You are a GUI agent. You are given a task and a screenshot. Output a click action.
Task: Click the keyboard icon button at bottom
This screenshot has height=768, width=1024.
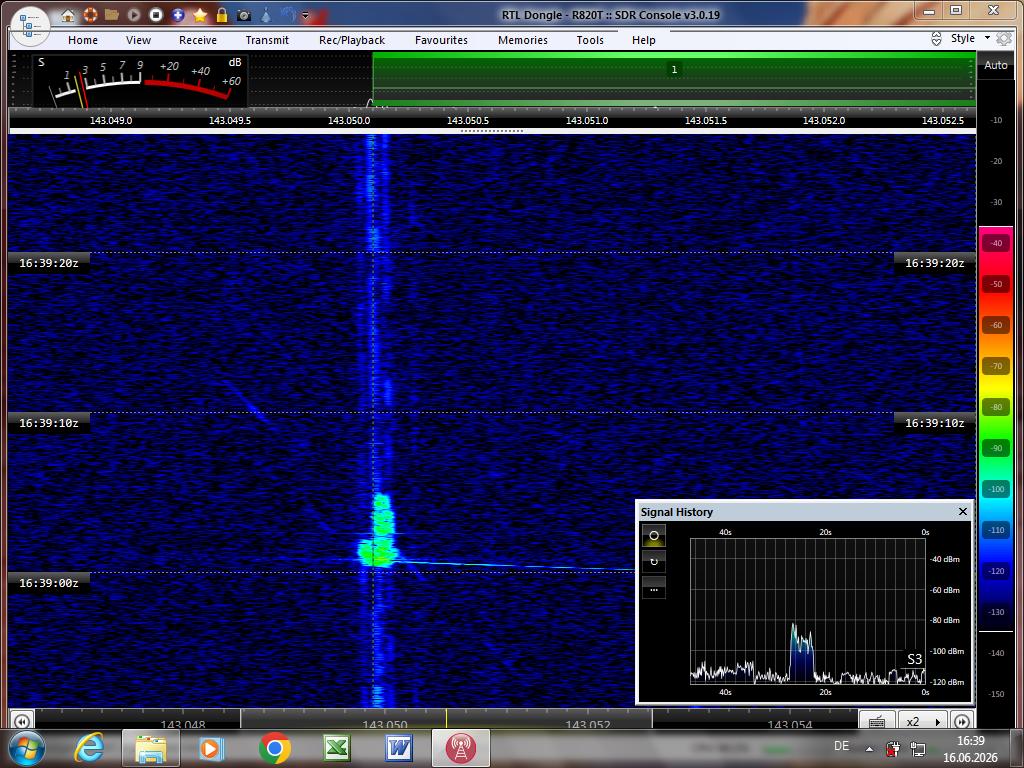click(877, 721)
